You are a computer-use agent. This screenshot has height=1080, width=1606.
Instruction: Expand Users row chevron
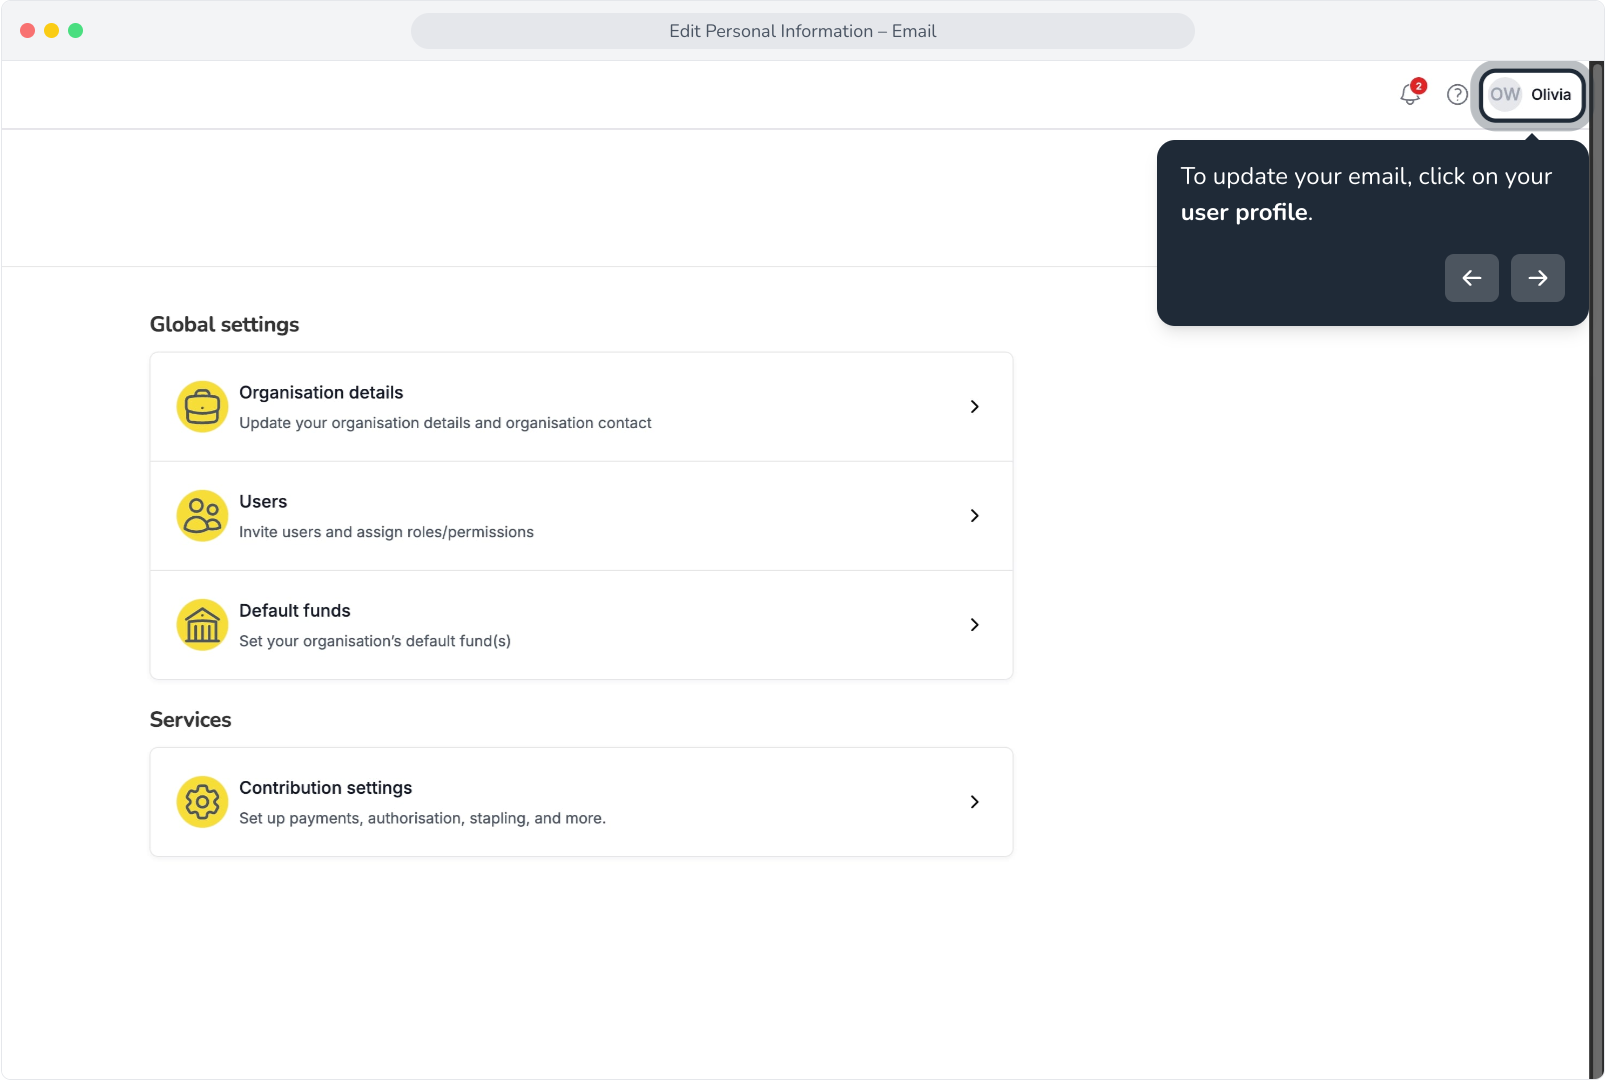coord(974,516)
